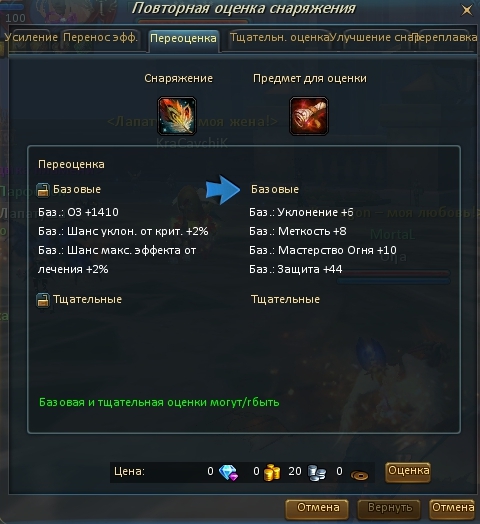Viewport: 480px width, 524px height.
Task: Close the equipment re-appraisal window
Action: [x=467, y=10]
